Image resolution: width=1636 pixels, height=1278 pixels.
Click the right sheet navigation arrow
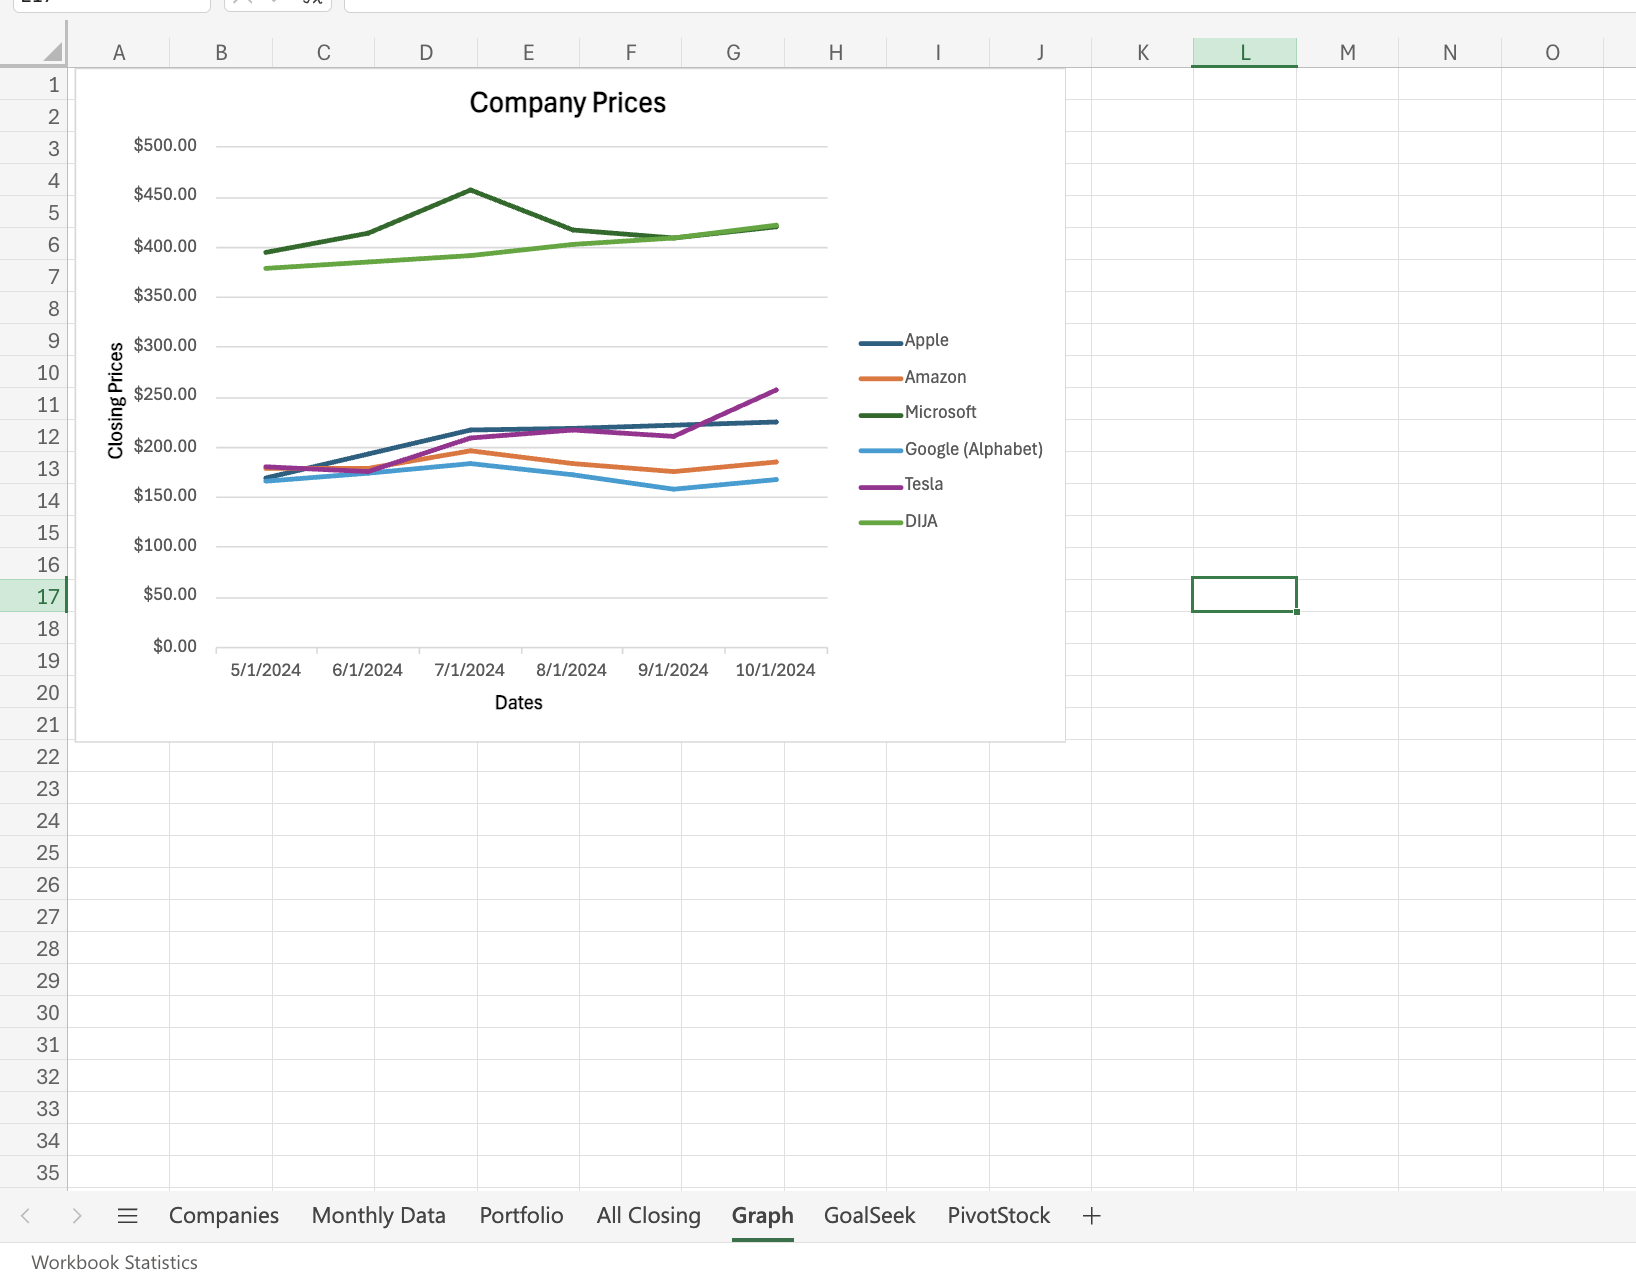[78, 1215]
